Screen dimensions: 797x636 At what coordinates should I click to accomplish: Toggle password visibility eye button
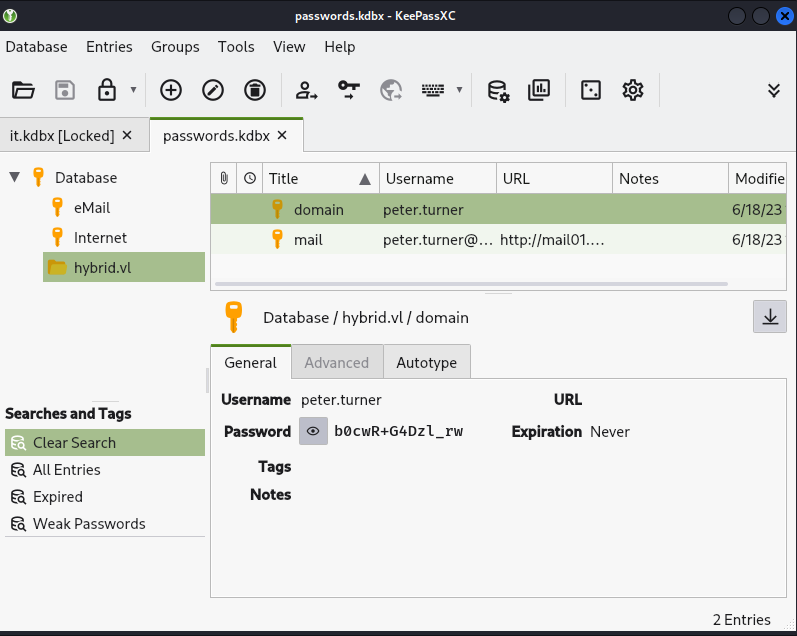point(313,431)
